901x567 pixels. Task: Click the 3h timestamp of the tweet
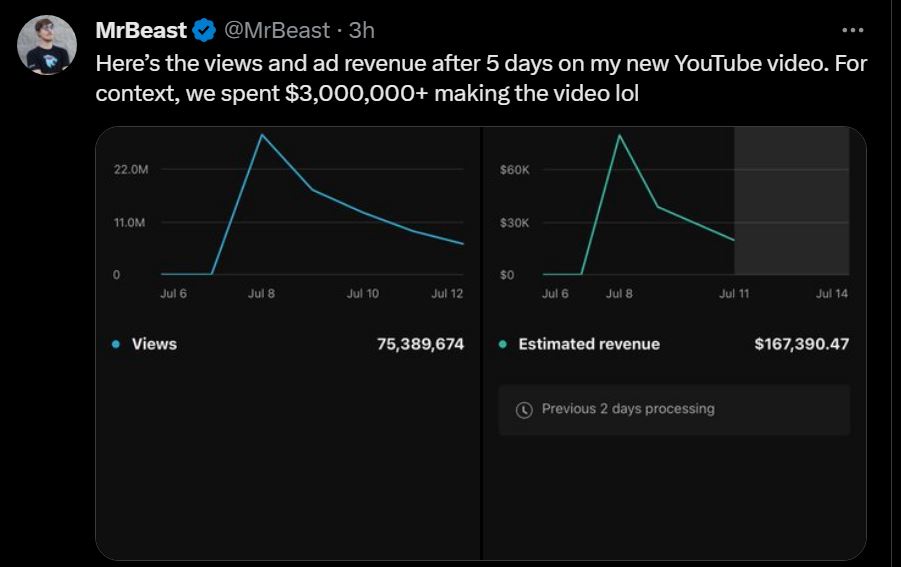point(361,30)
